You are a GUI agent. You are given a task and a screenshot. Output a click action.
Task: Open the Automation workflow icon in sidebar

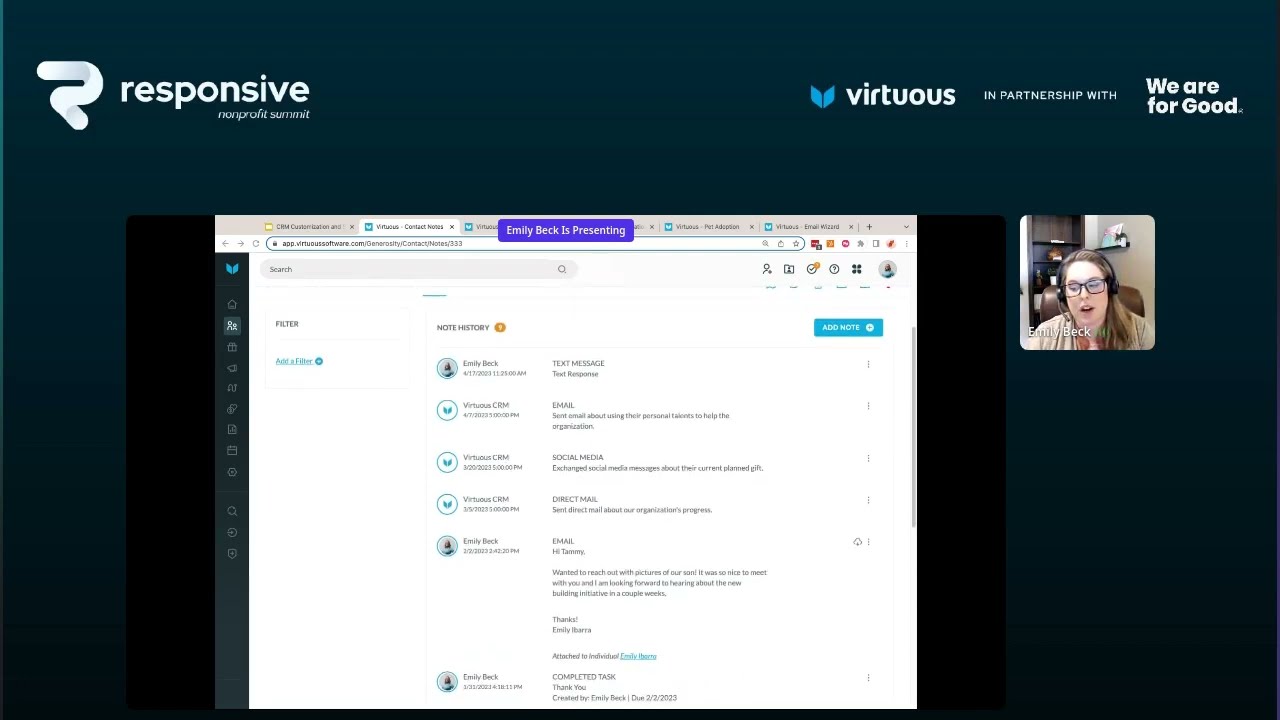point(232,388)
